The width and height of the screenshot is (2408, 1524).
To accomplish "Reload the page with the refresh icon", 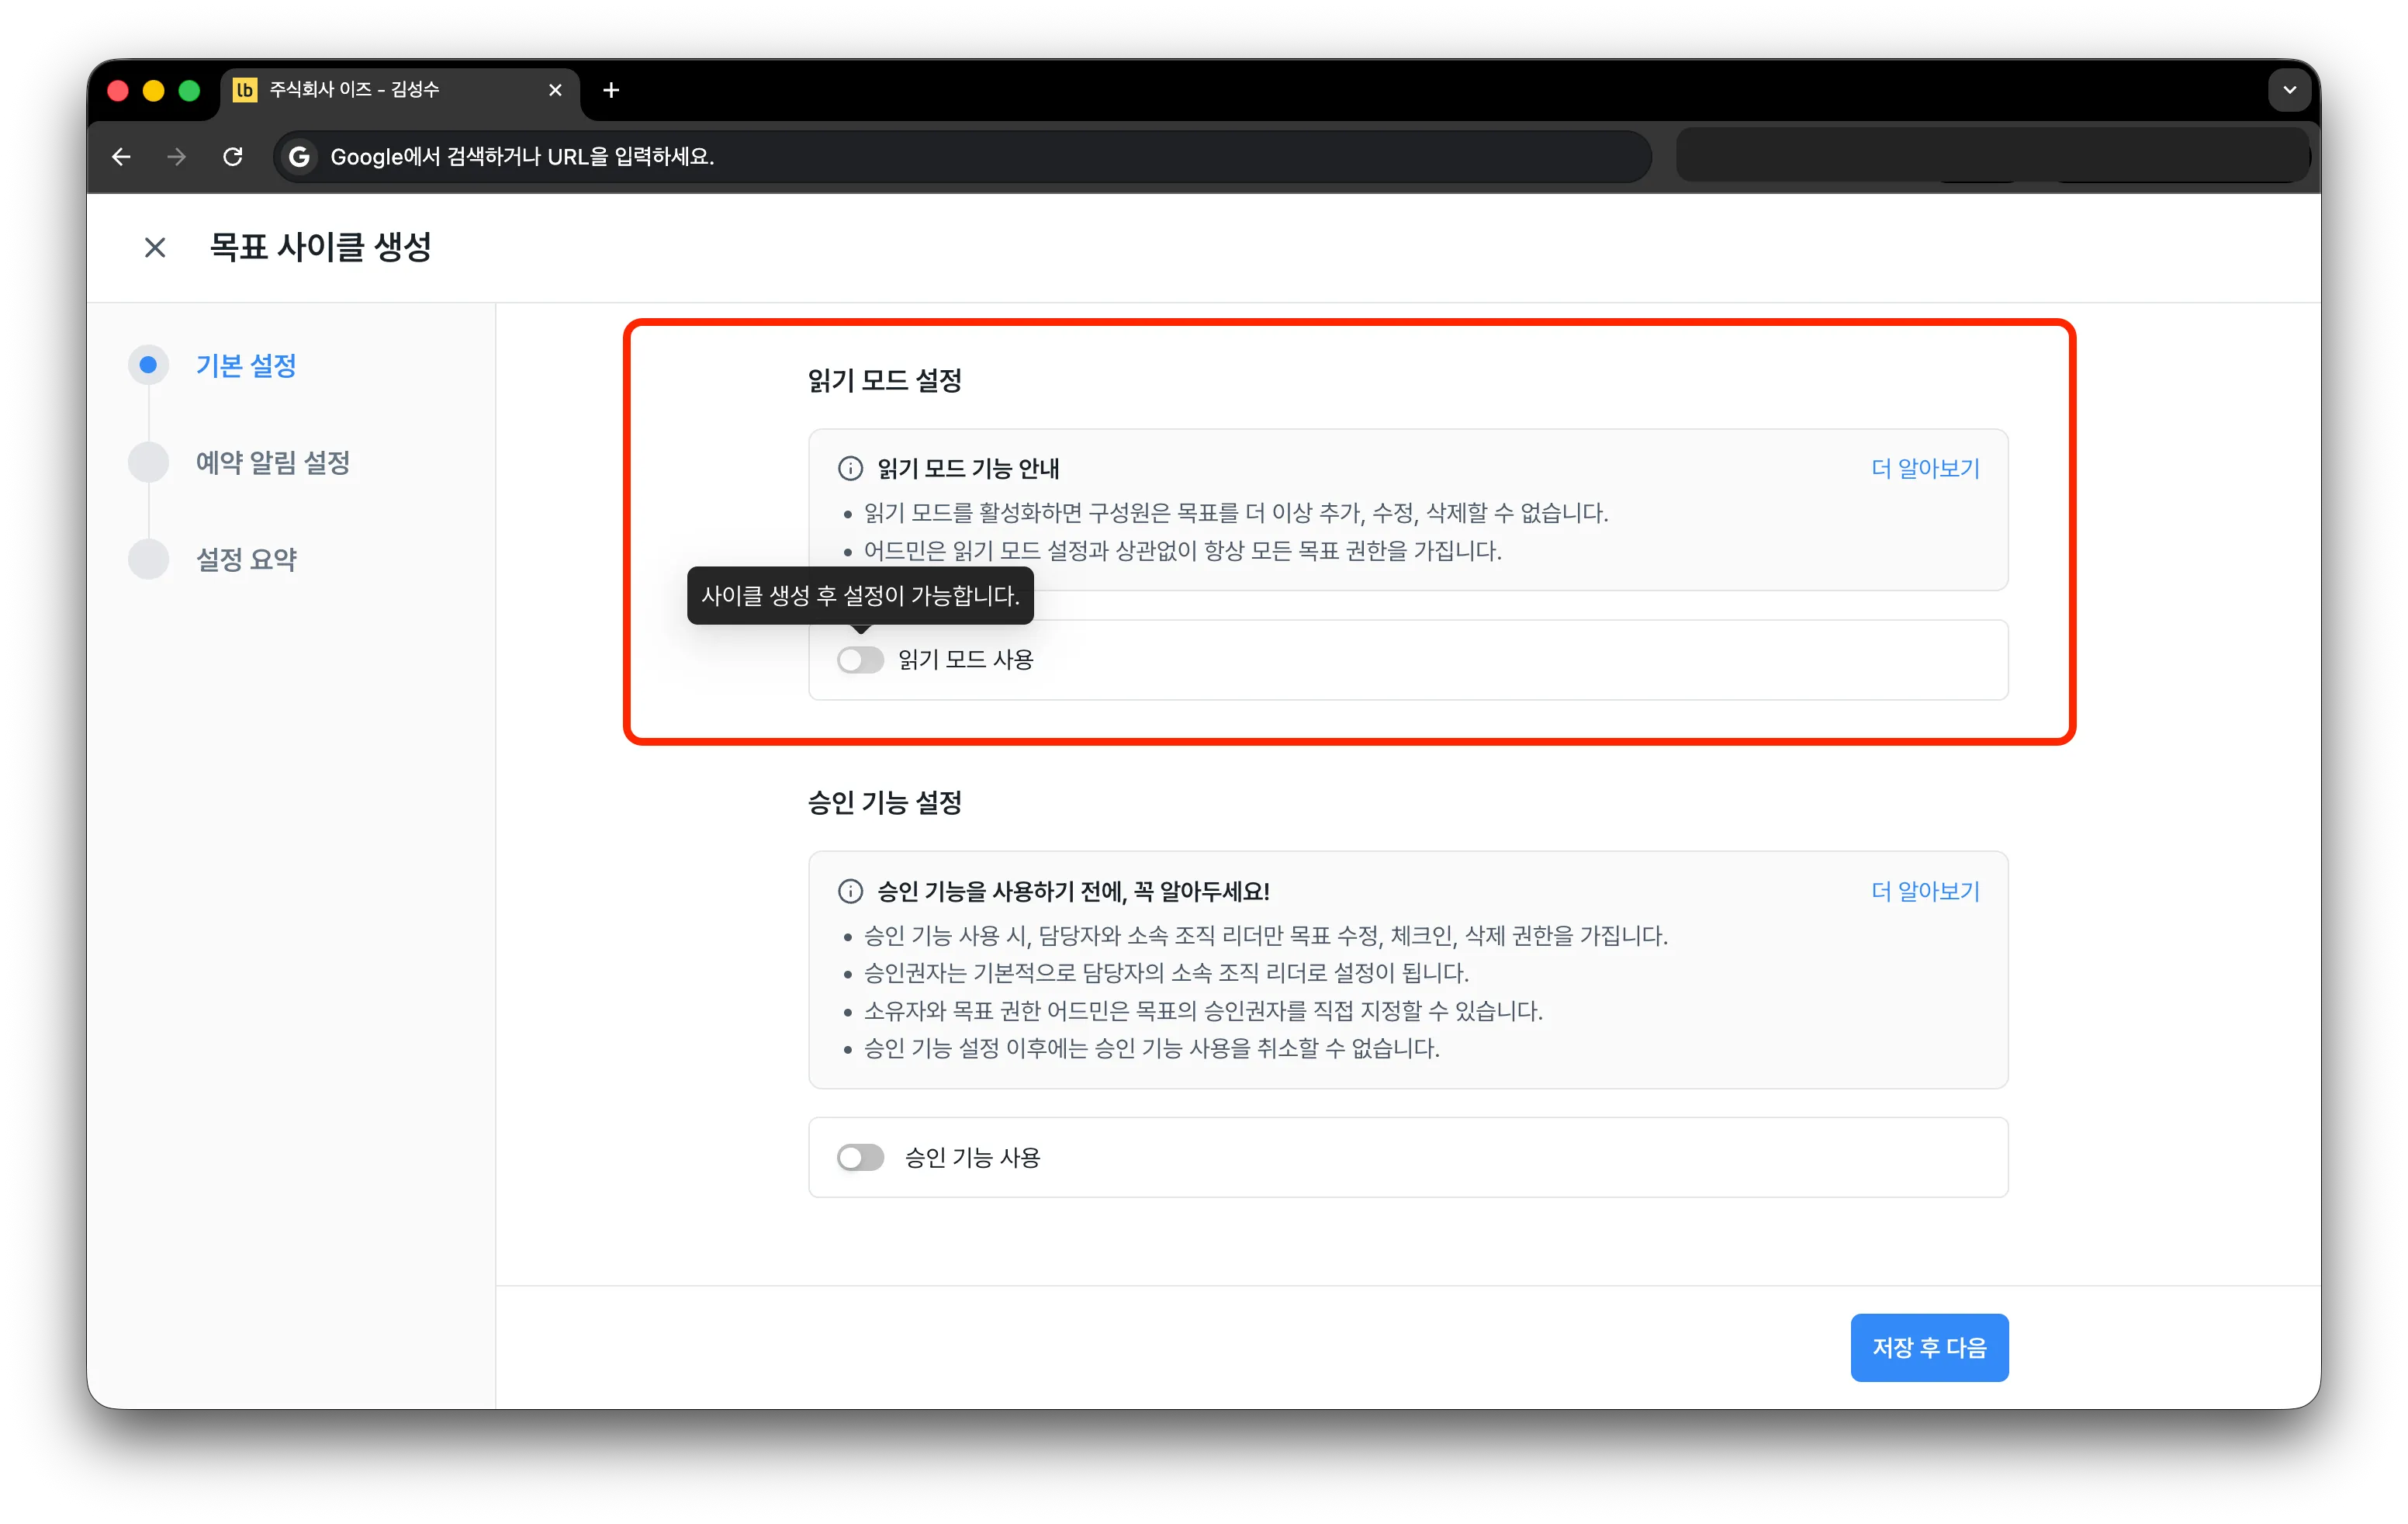I will (x=233, y=157).
